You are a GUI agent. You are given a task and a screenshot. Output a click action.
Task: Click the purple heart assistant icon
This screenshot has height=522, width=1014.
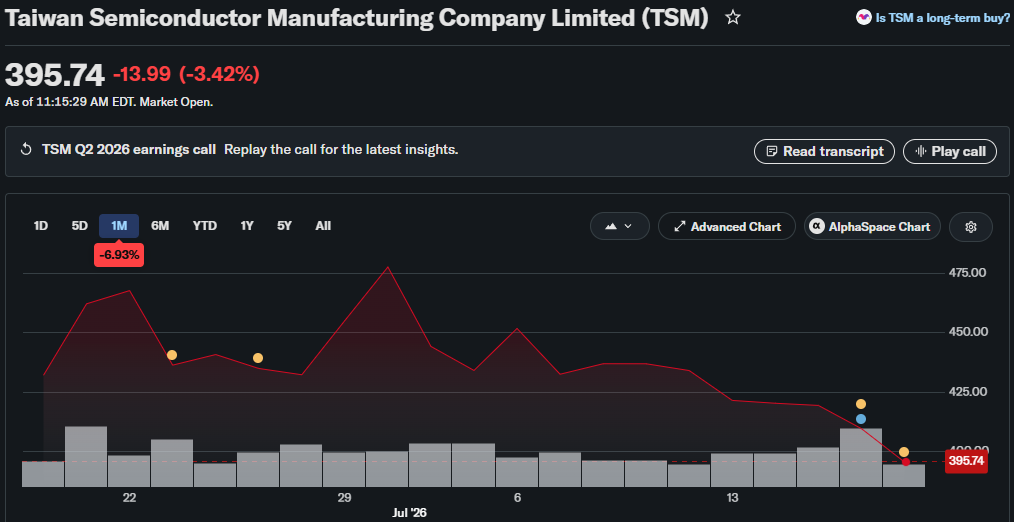point(863,17)
